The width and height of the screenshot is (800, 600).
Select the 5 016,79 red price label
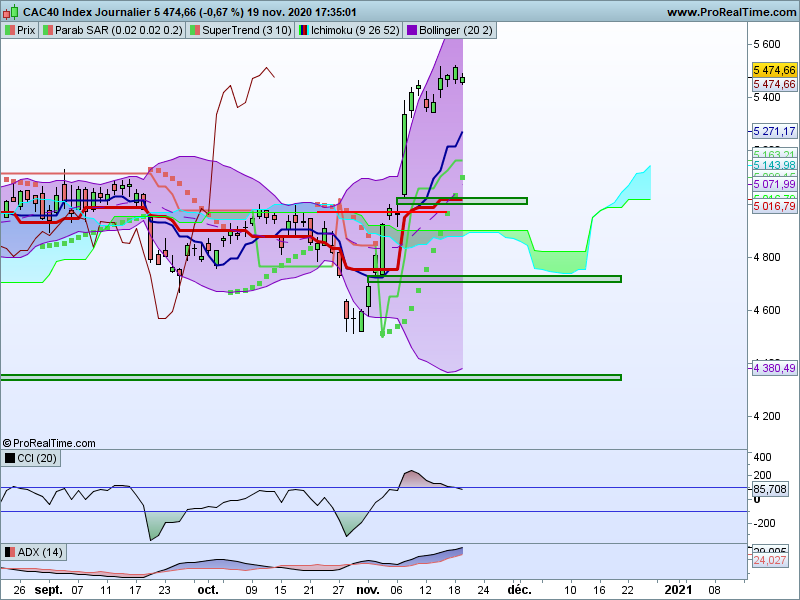774,206
